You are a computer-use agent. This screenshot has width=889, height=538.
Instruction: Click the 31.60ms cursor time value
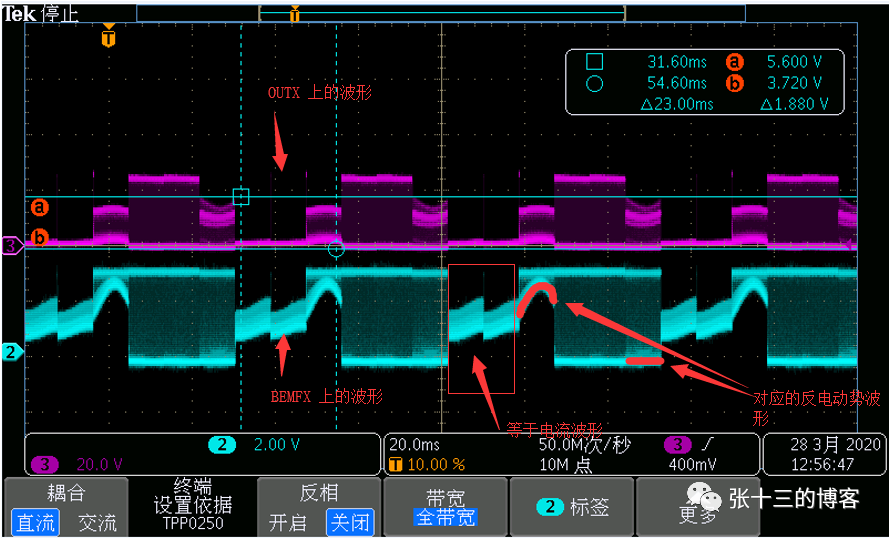677,61
